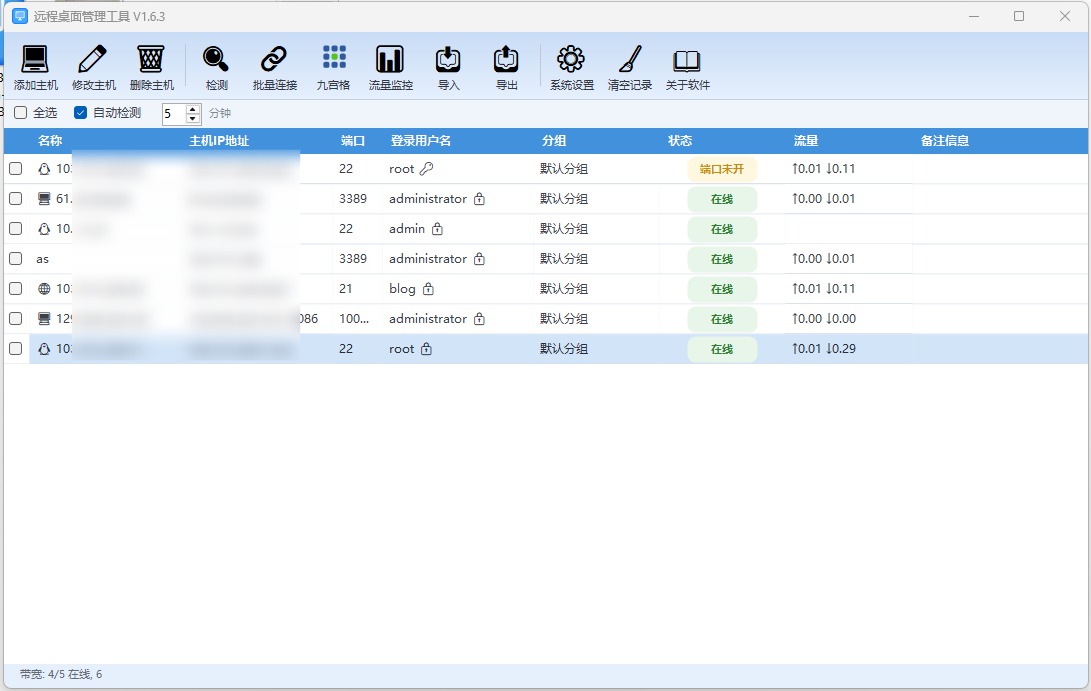This screenshot has width=1091, height=691.
Task: Check the box for the admin port 22 row
Action: (x=15, y=229)
